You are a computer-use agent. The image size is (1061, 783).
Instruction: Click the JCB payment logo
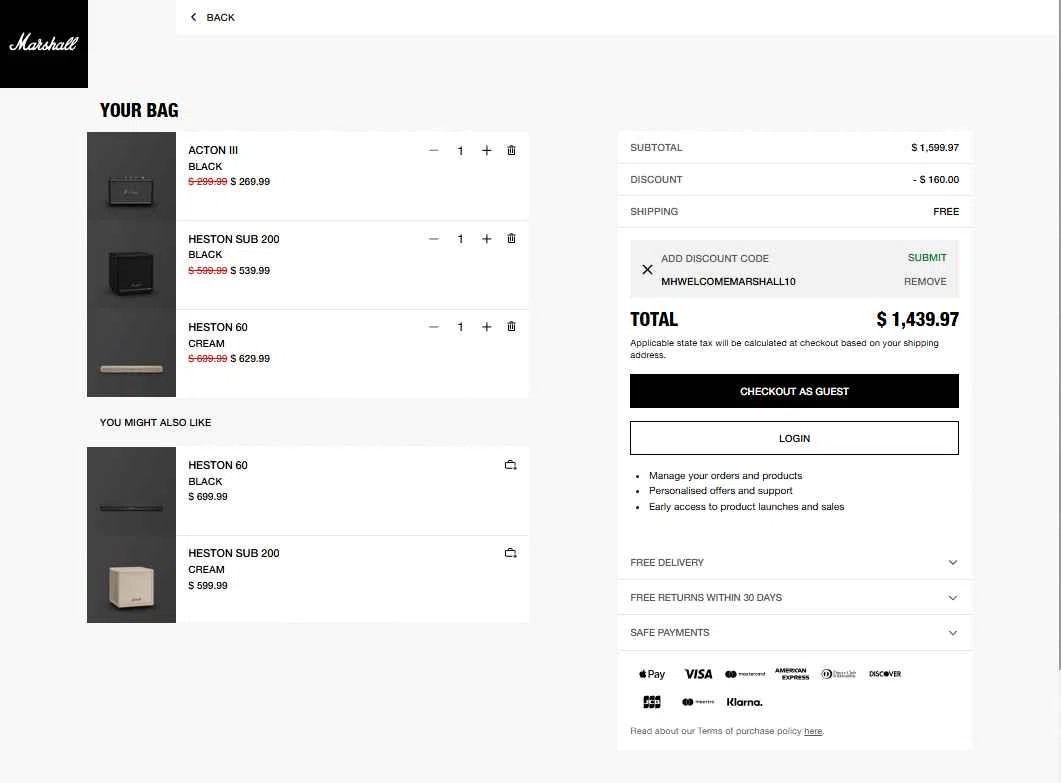[x=652, y=702]
